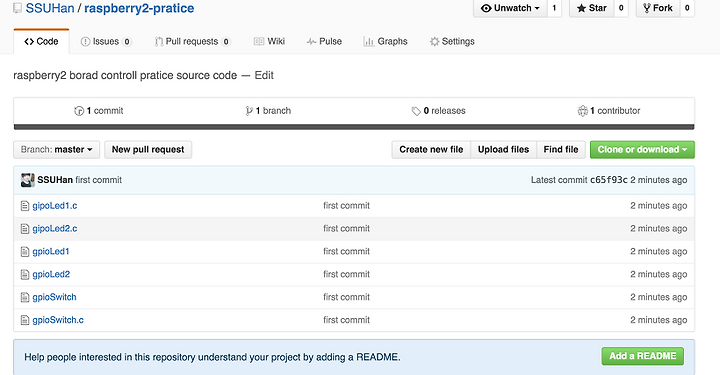This screenshot has height=375, width=720.
Task: Click the SSUHan avatar in the commit row
Action: coord(28,180)
